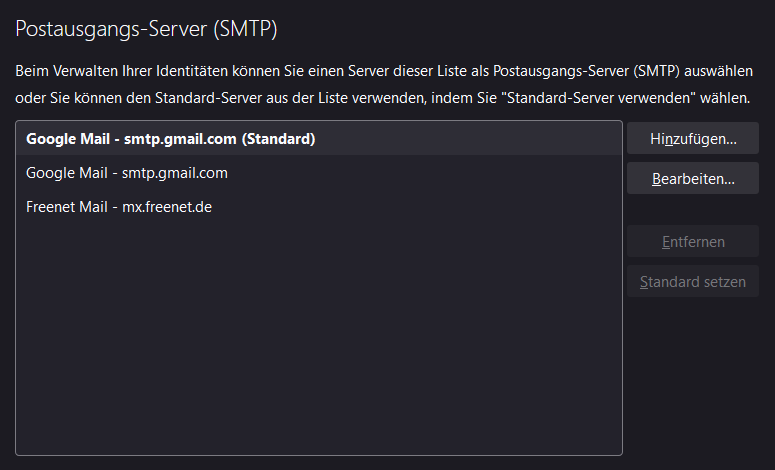The width and height of the screenshot is (775, 470).
Task: Click "Google Mail" in the second list row
Action: coord(65,173)
